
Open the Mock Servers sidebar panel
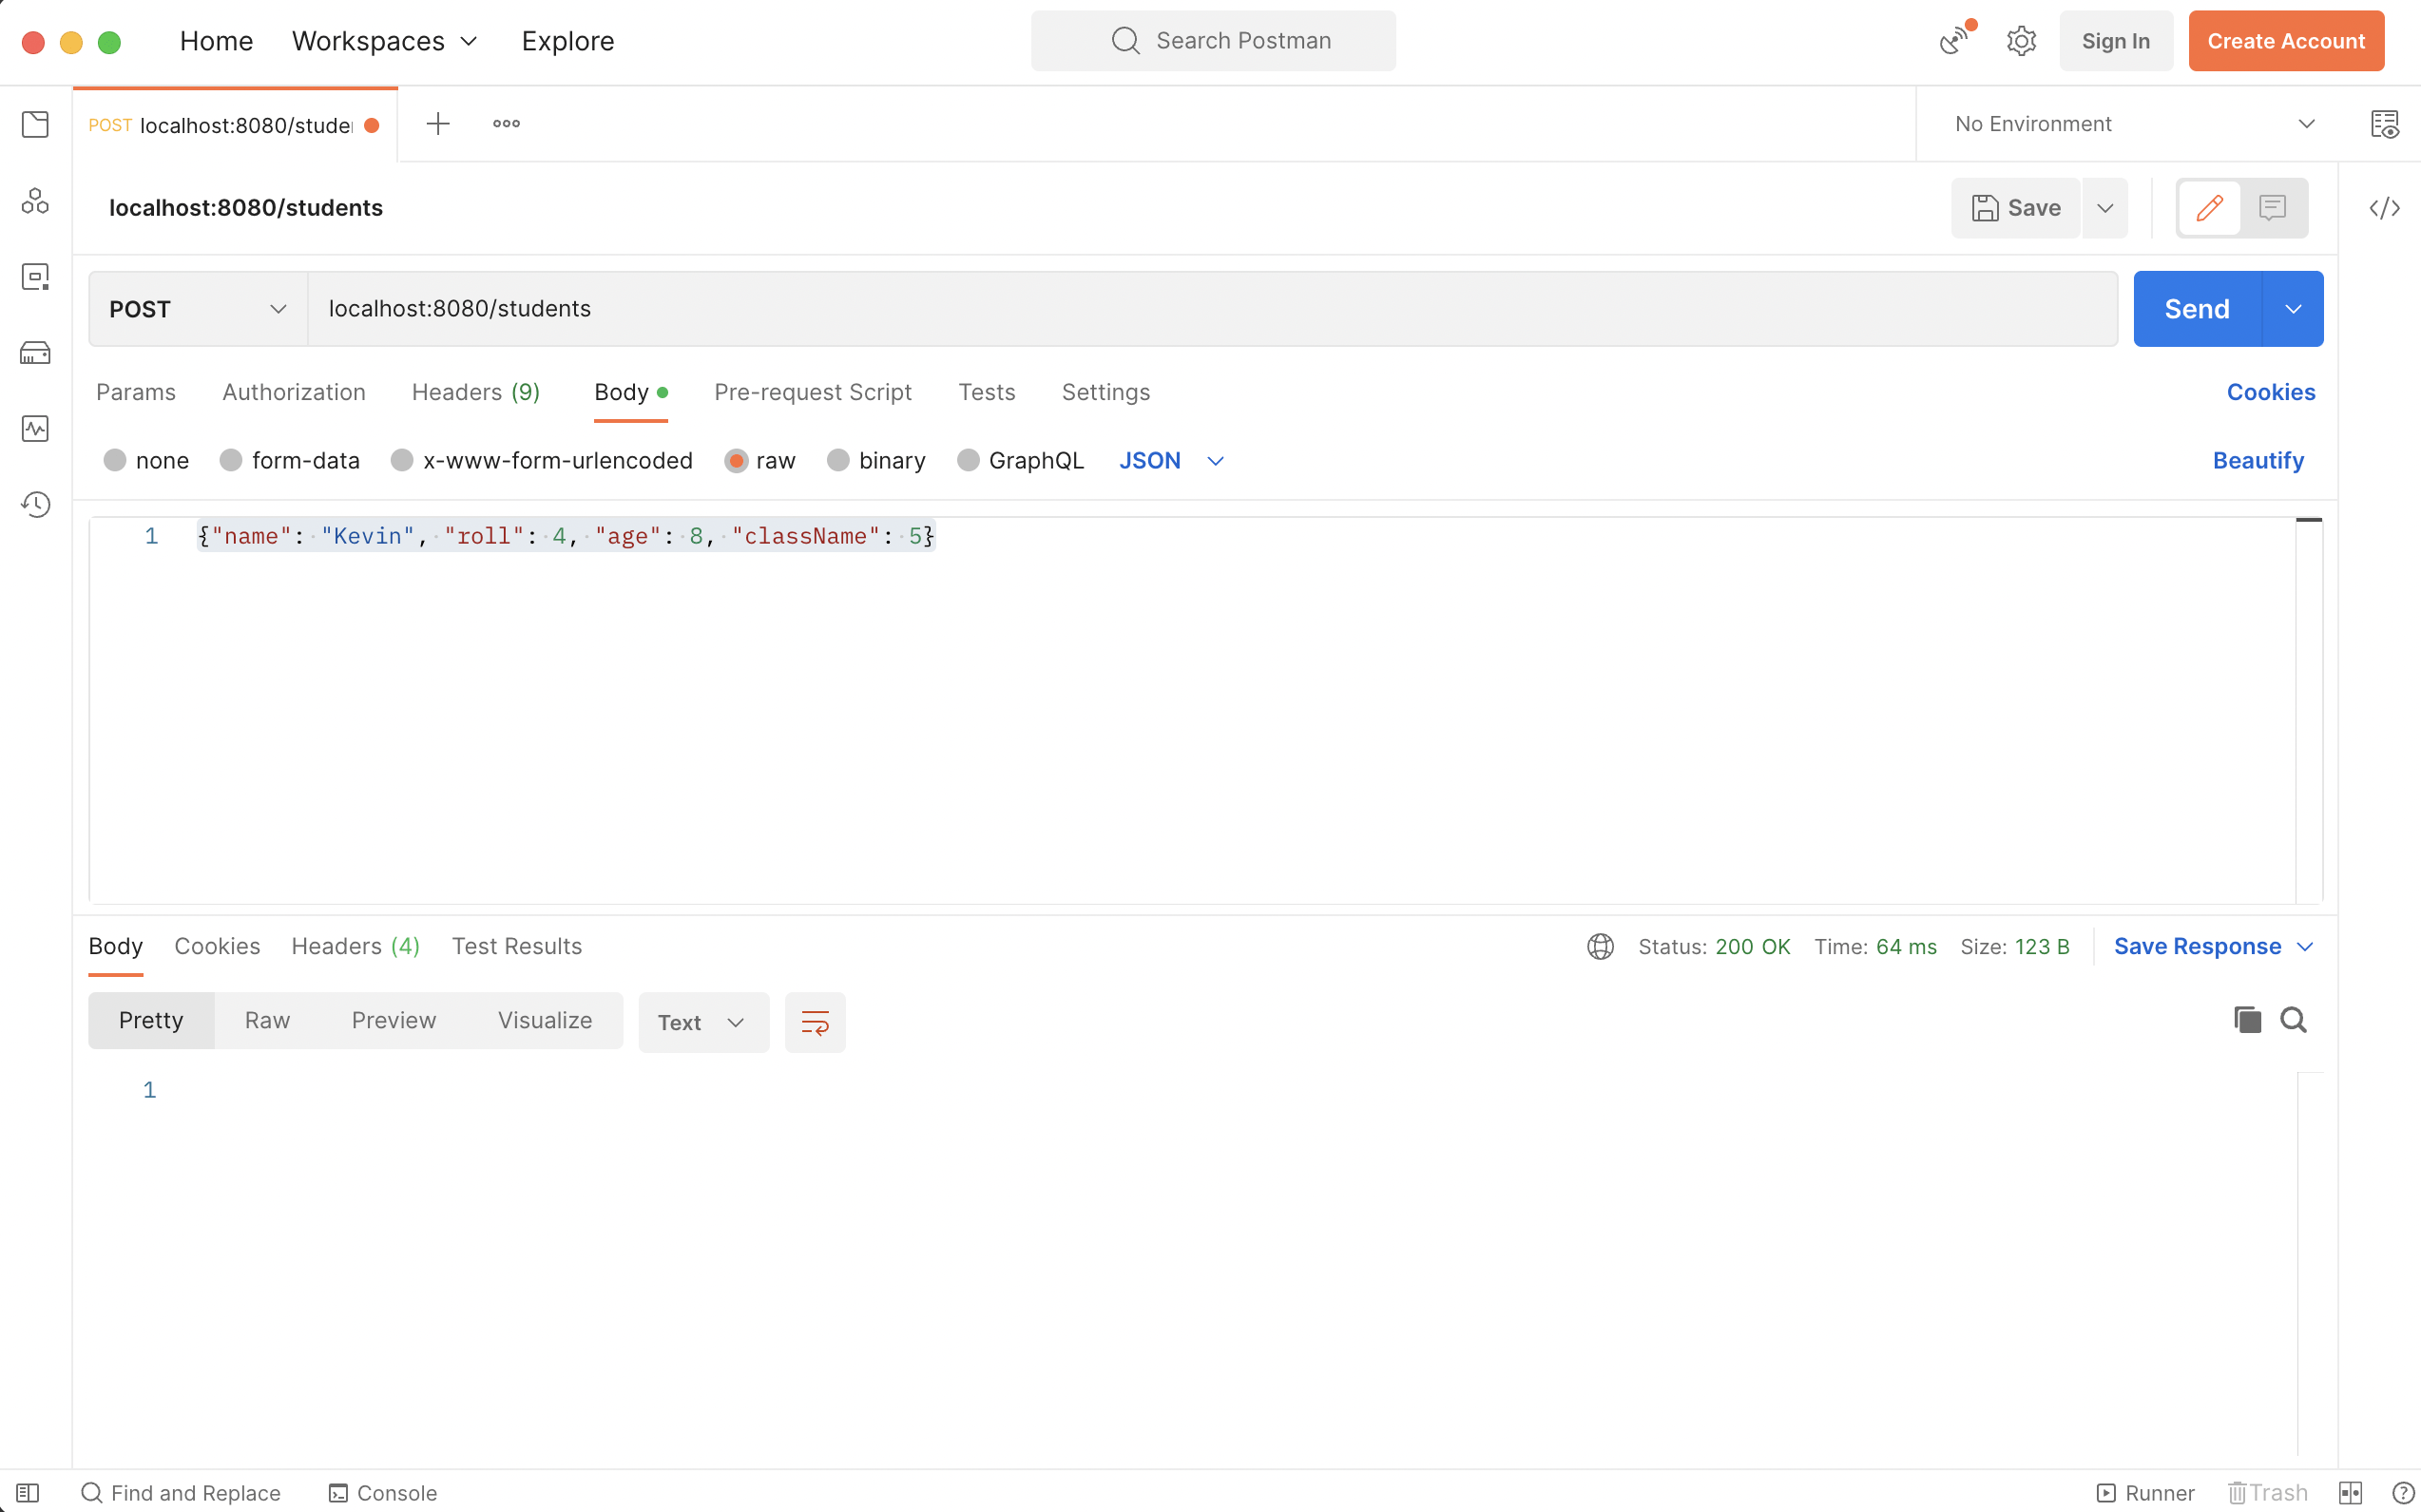coord(35,352)
